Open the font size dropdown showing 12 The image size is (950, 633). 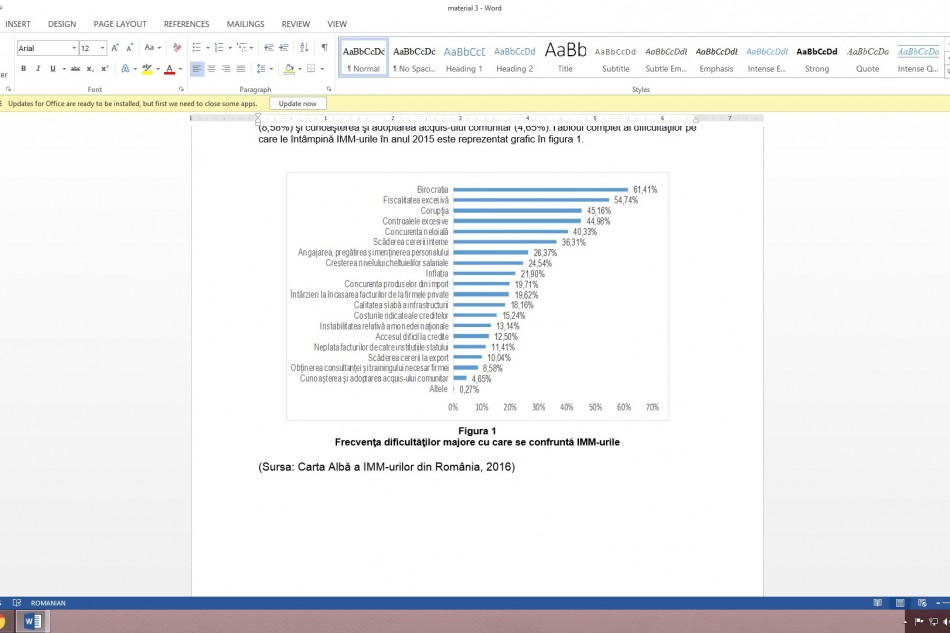101,48
